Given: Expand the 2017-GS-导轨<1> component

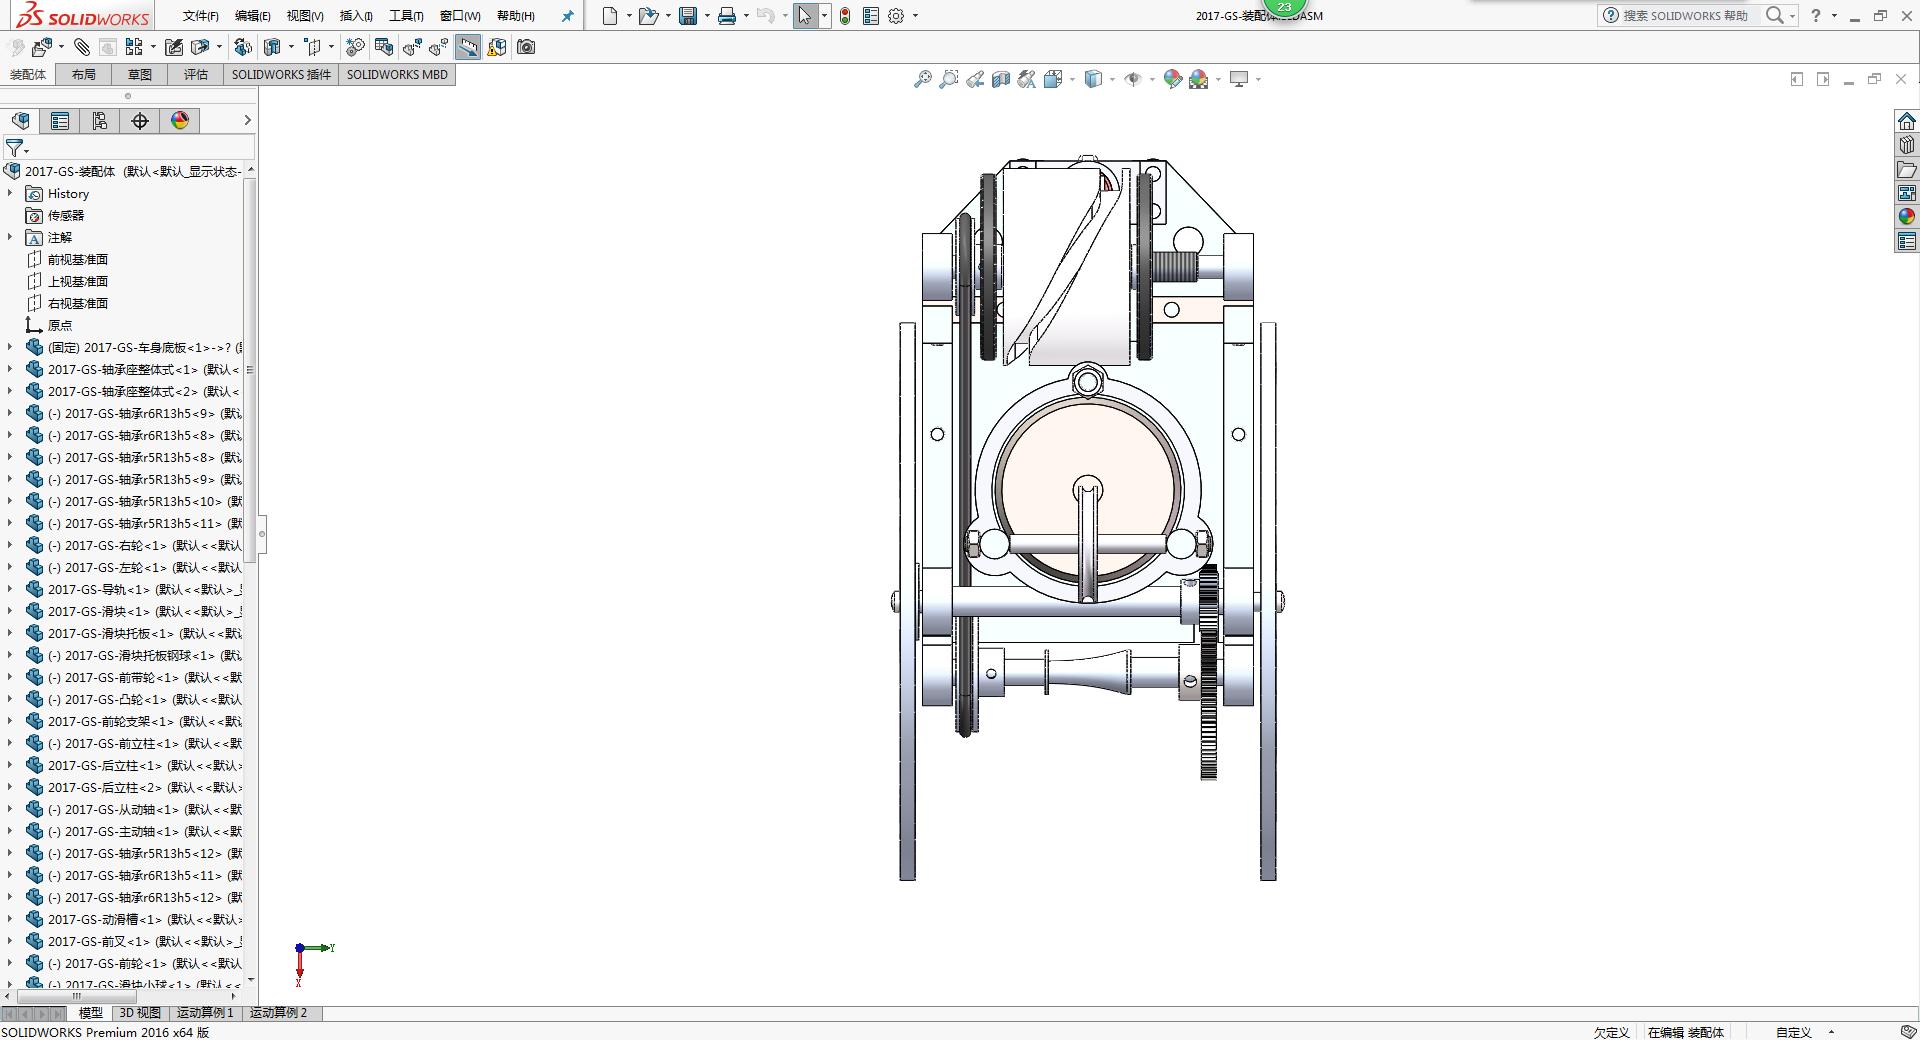Looking at the screenshot, I should pos(10,589).
